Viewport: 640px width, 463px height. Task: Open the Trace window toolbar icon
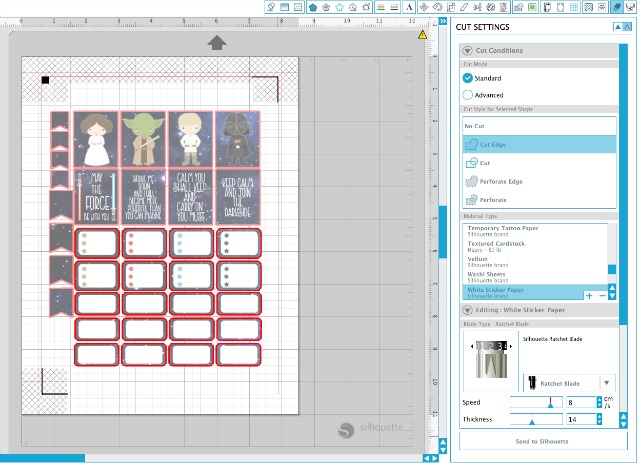[532, 7]
